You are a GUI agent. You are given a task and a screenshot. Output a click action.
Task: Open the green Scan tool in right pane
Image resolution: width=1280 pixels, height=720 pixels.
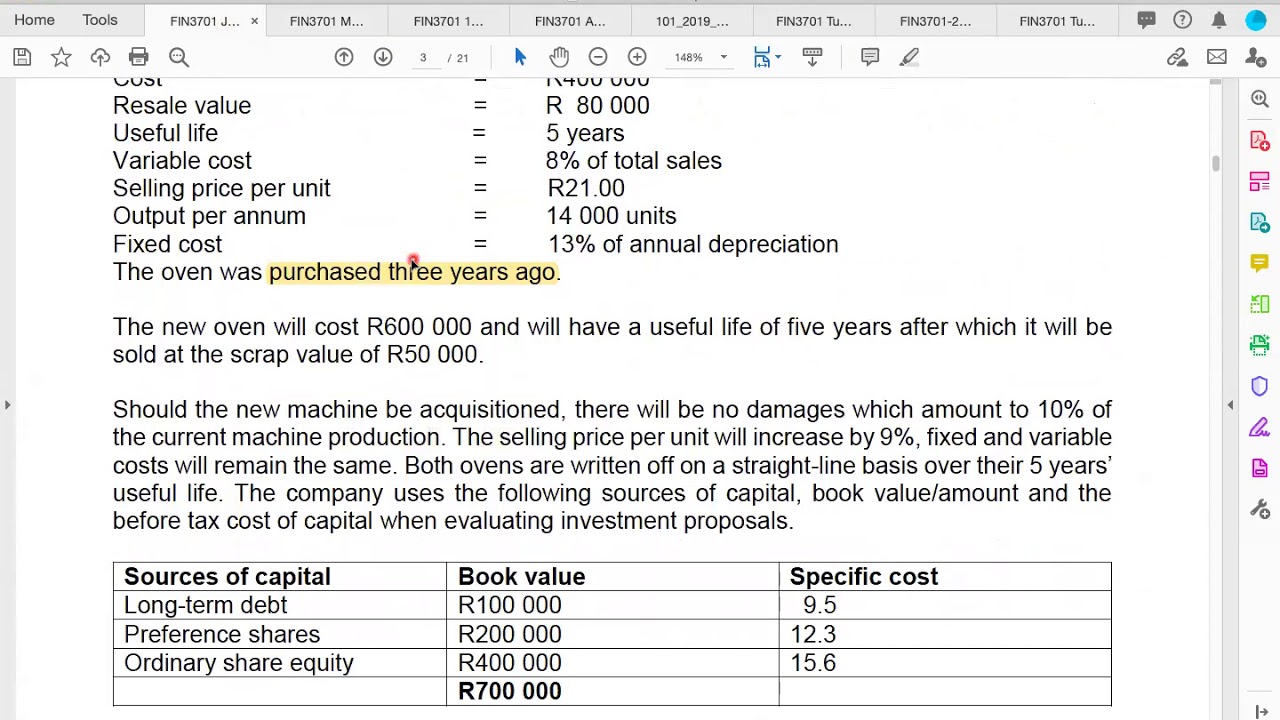1260,345
